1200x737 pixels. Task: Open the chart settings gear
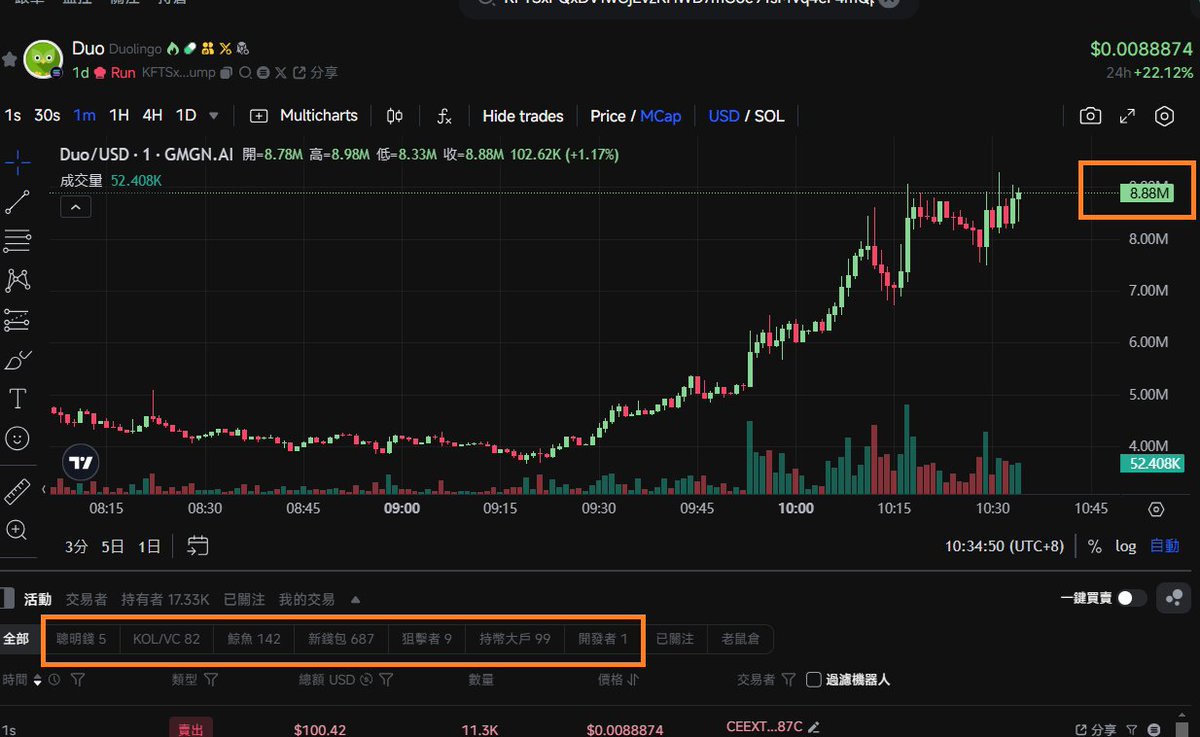1164,116
